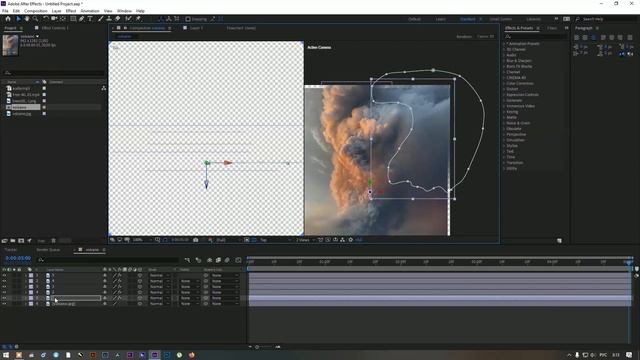Select the Rotation tool

pyautogui.click(x=46, y=19)
